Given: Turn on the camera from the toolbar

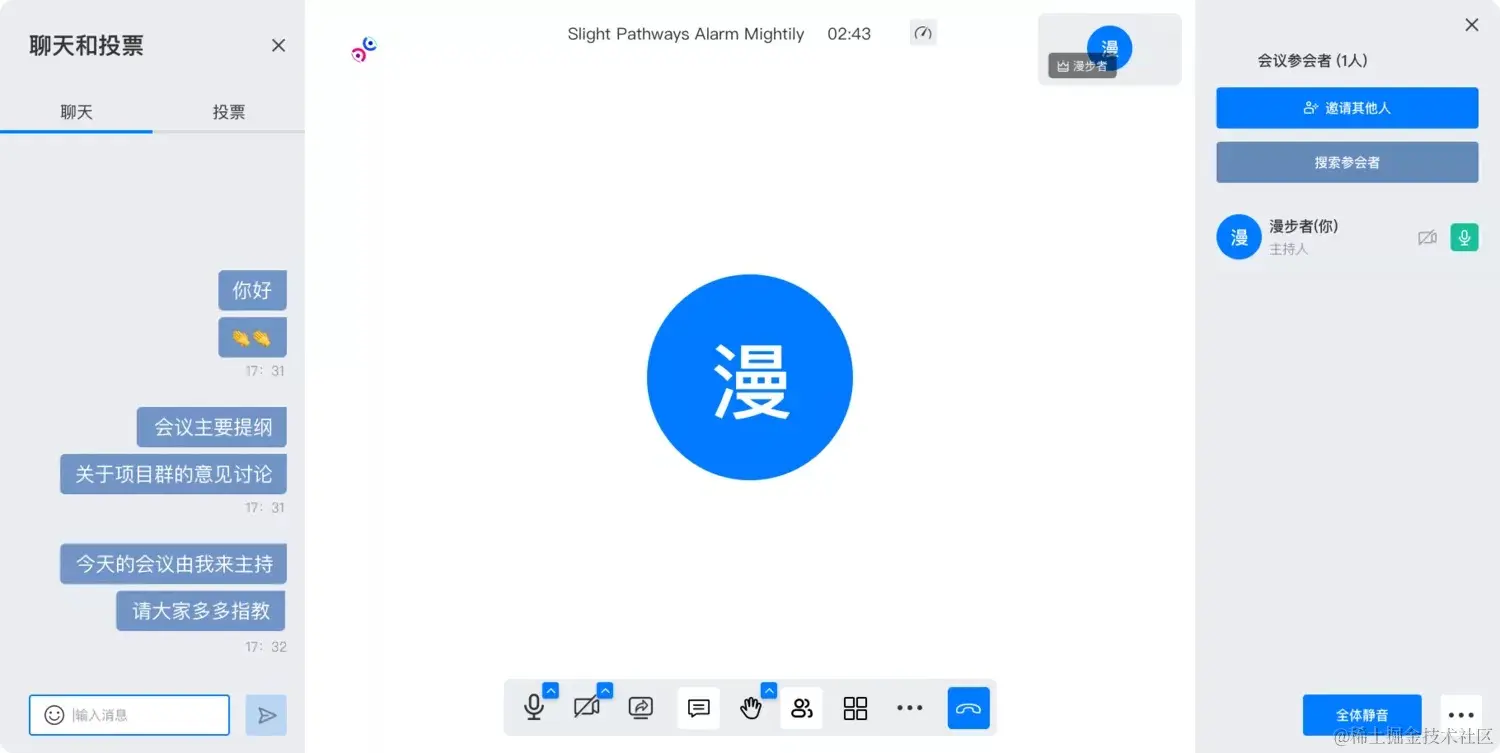Looking at the screenshot, I should 587,708.
